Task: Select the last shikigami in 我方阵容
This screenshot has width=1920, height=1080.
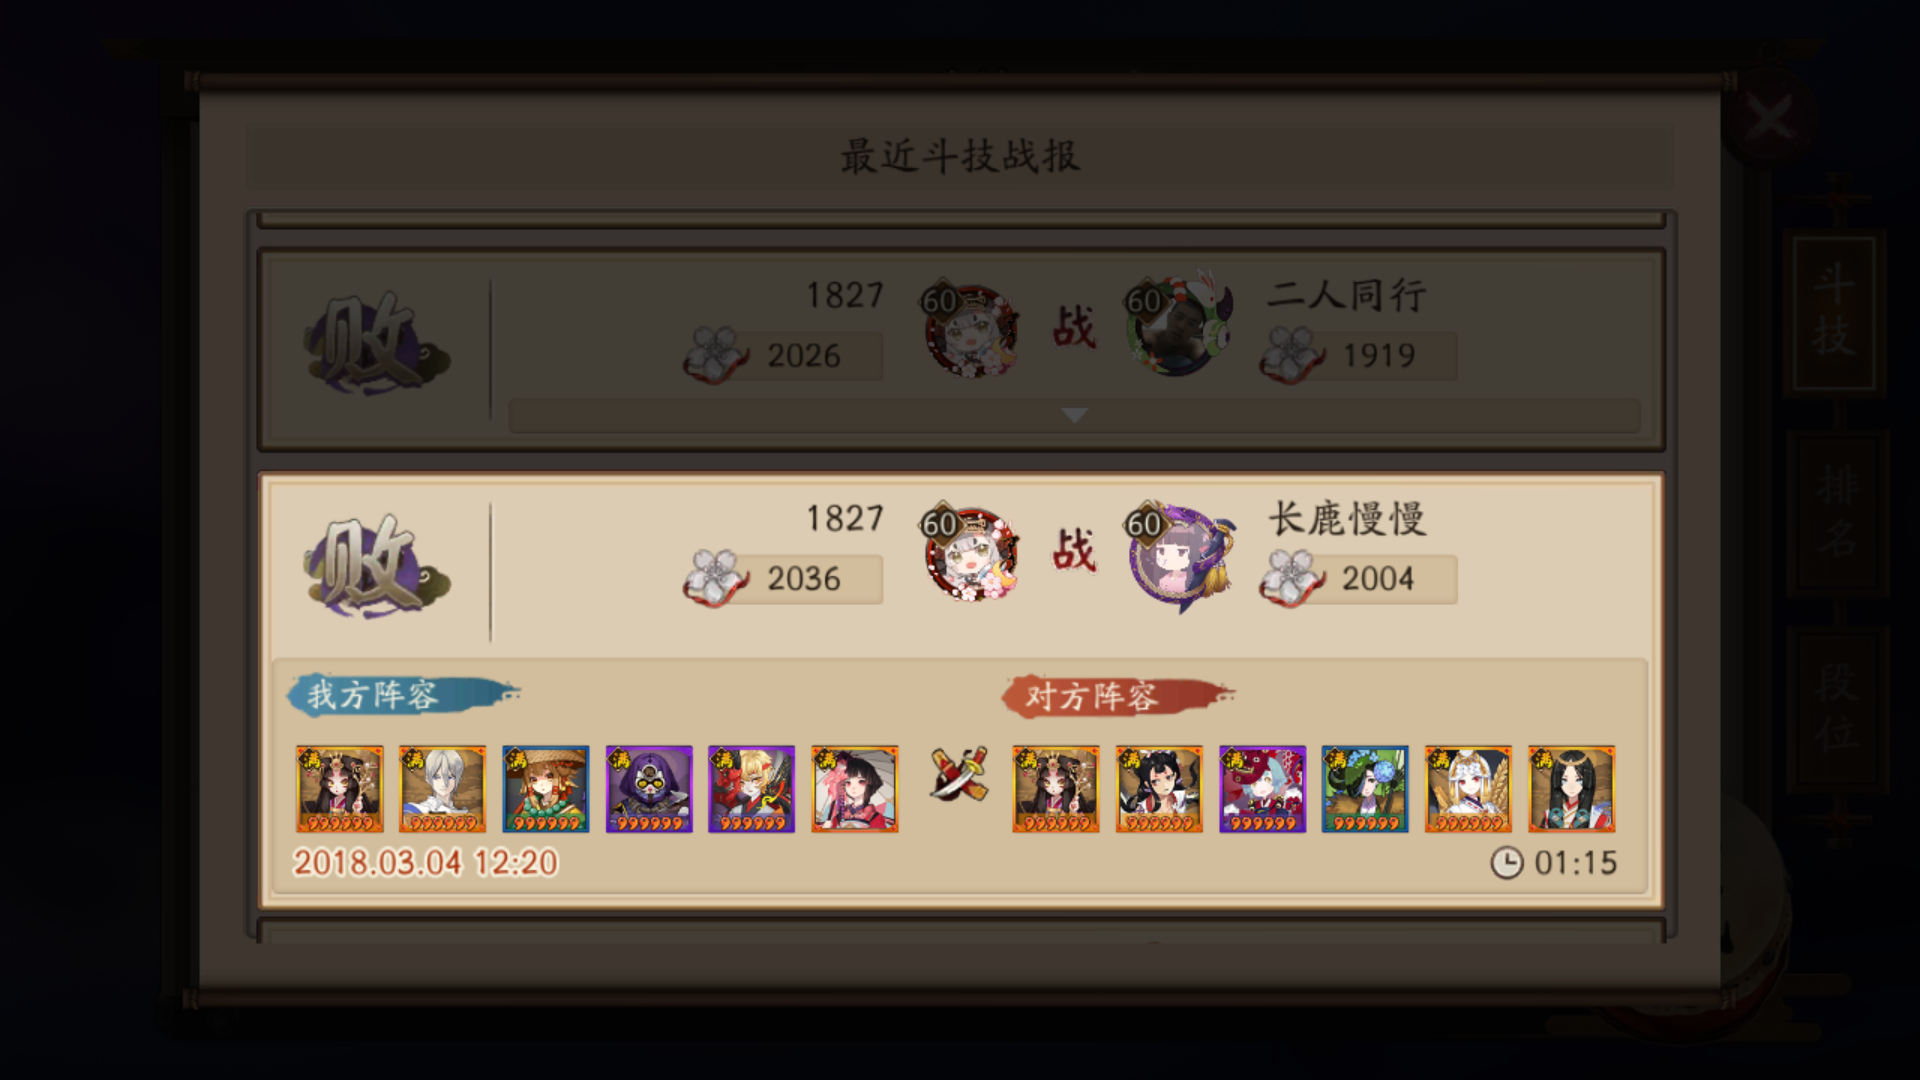Action: point(854,789)
